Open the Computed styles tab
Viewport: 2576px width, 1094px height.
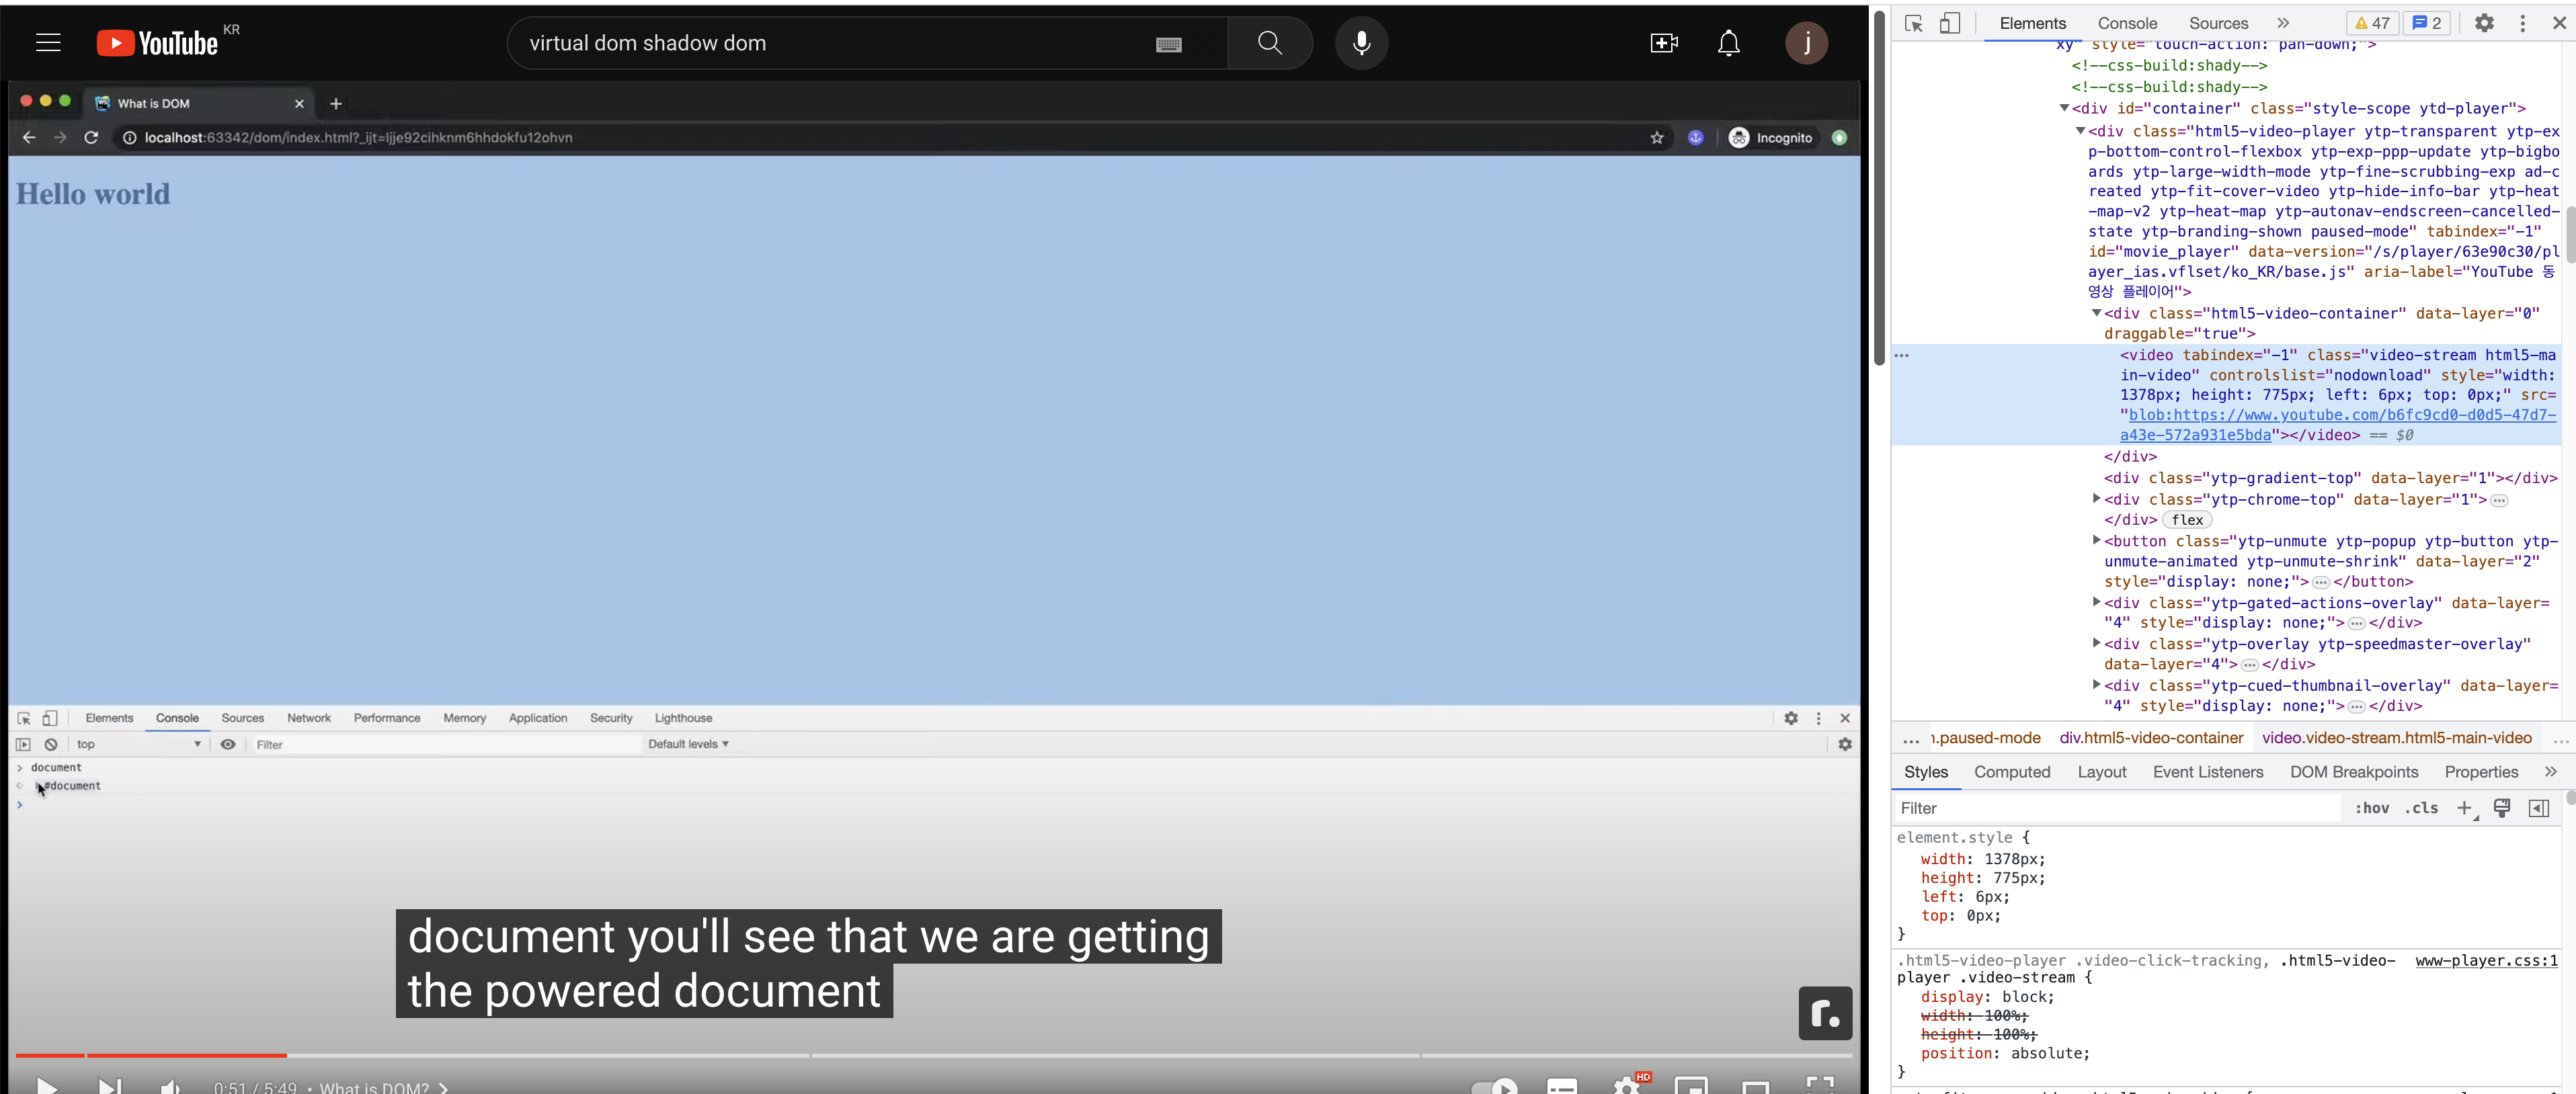click(2011, 772)
